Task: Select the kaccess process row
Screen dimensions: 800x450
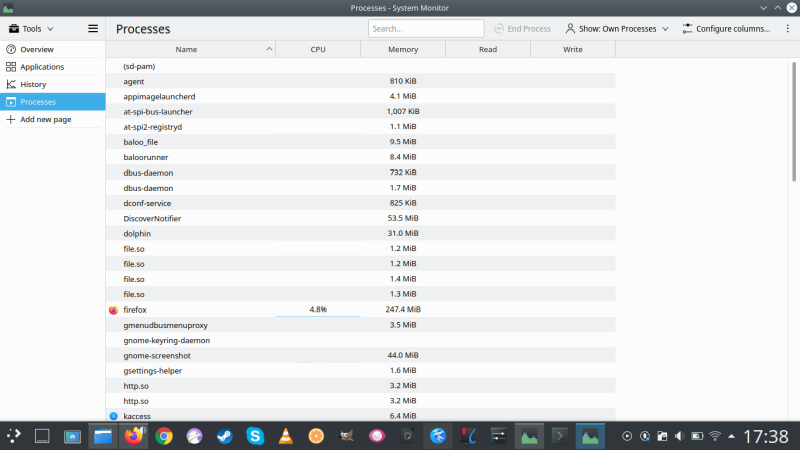Action: (x=361, y=416)
